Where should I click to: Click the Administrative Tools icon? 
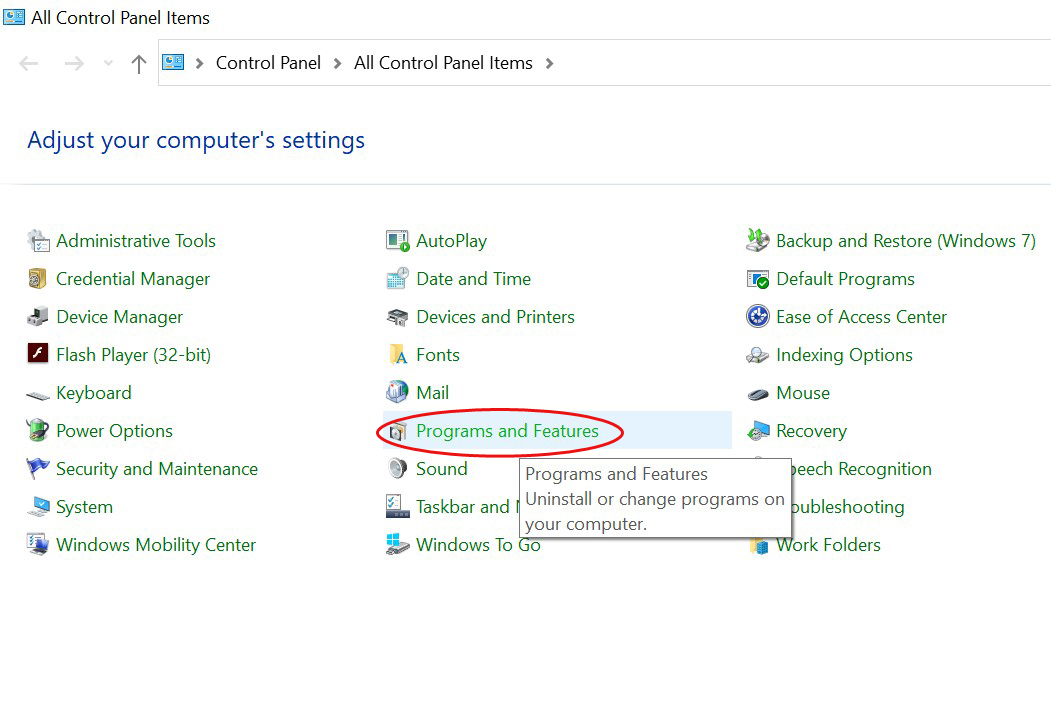[38, 241]
